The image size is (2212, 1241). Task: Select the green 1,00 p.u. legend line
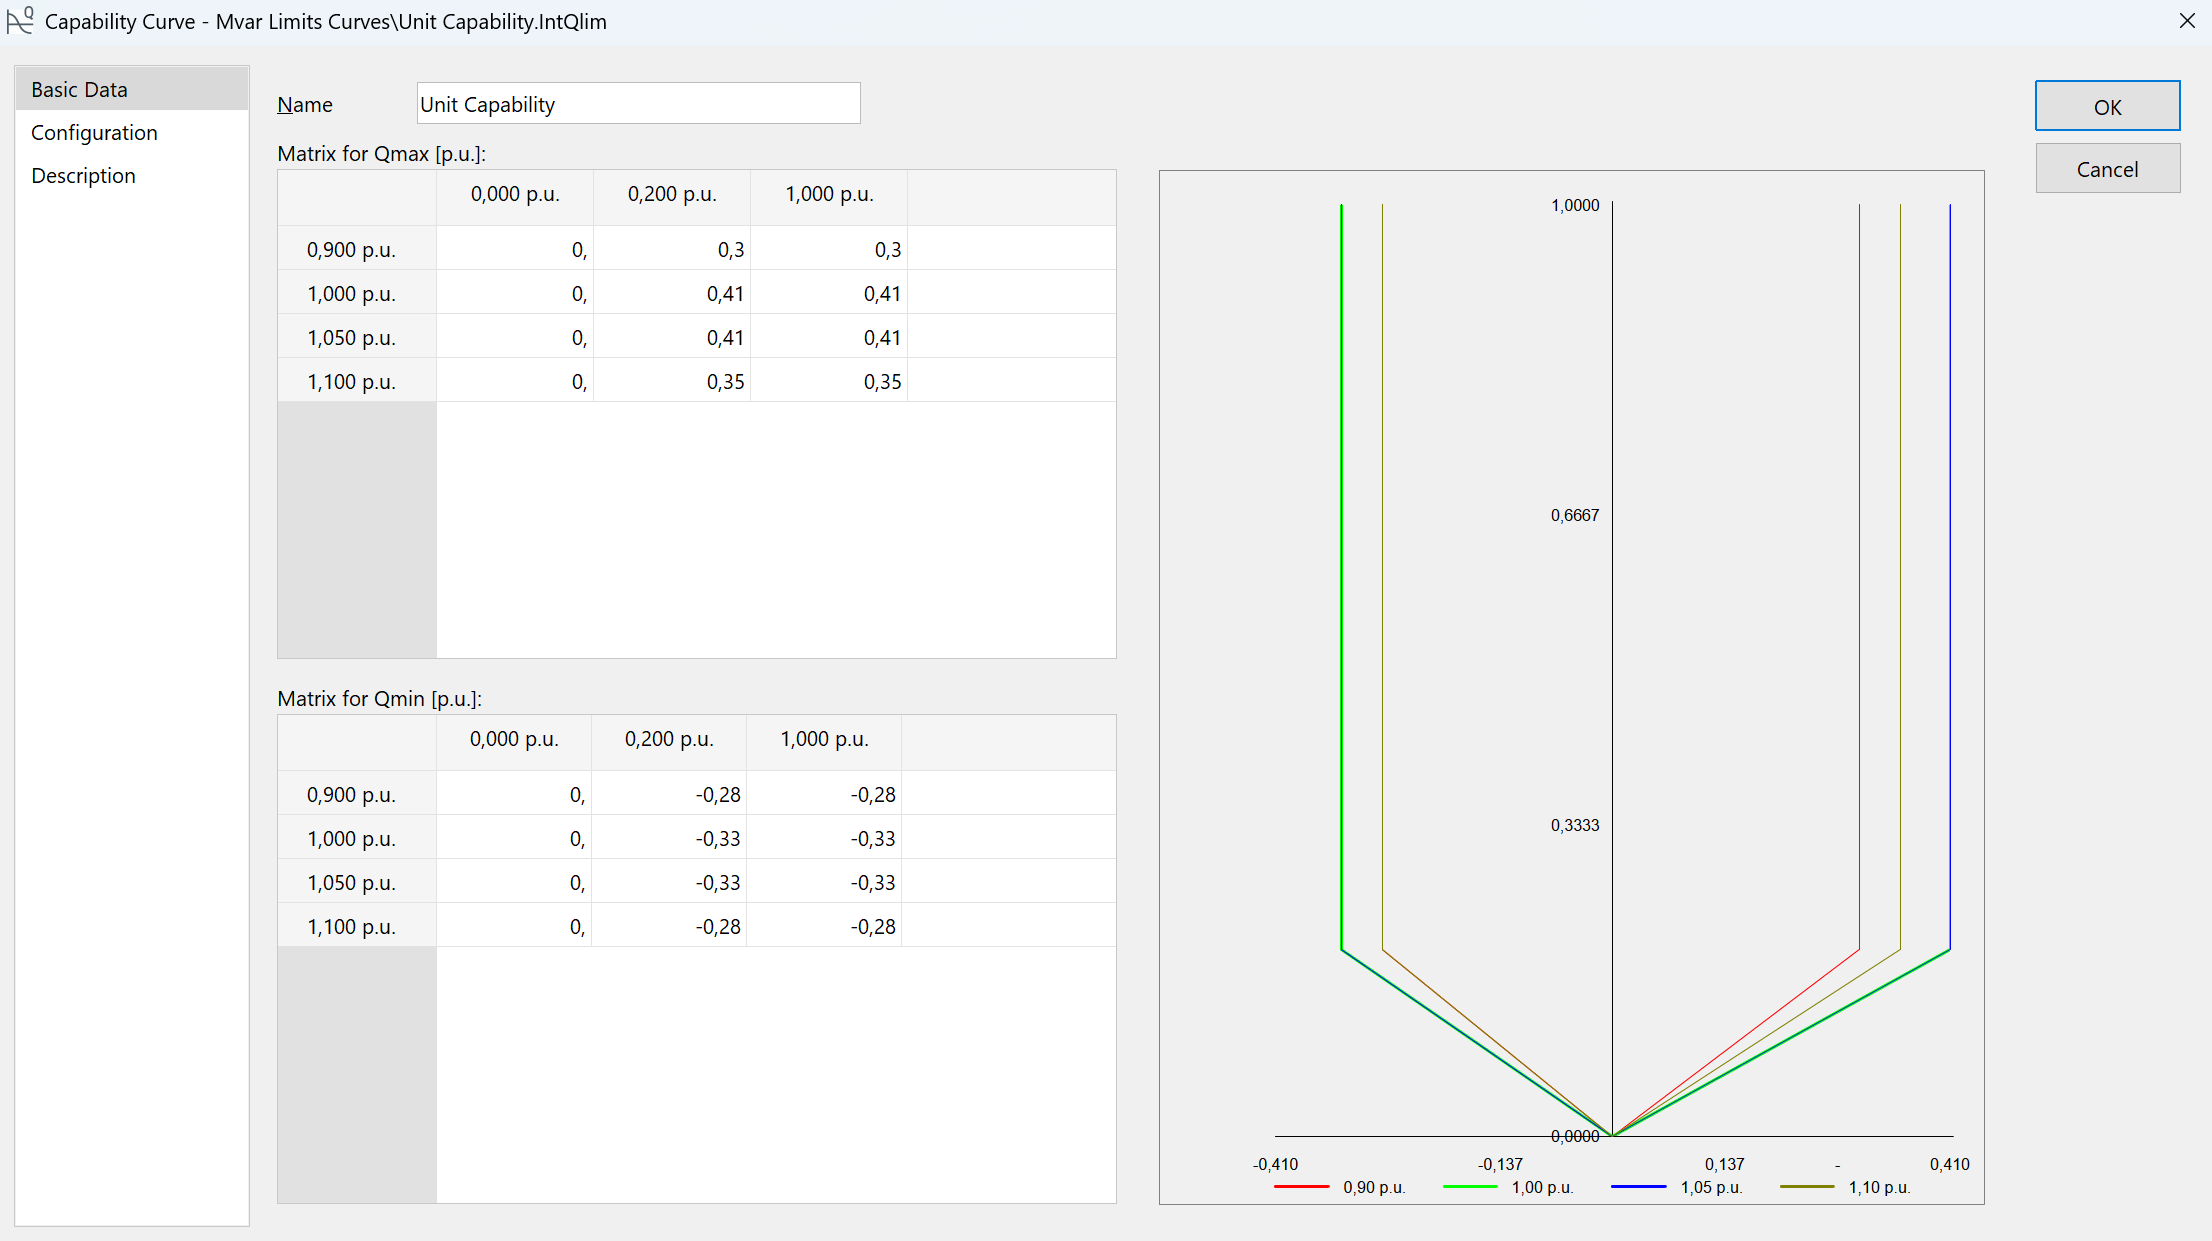click(1470, 1187)
